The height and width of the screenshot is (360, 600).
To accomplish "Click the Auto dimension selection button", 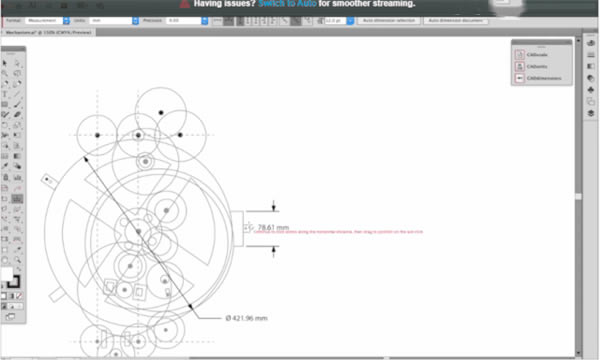I will tap(389, 21).
